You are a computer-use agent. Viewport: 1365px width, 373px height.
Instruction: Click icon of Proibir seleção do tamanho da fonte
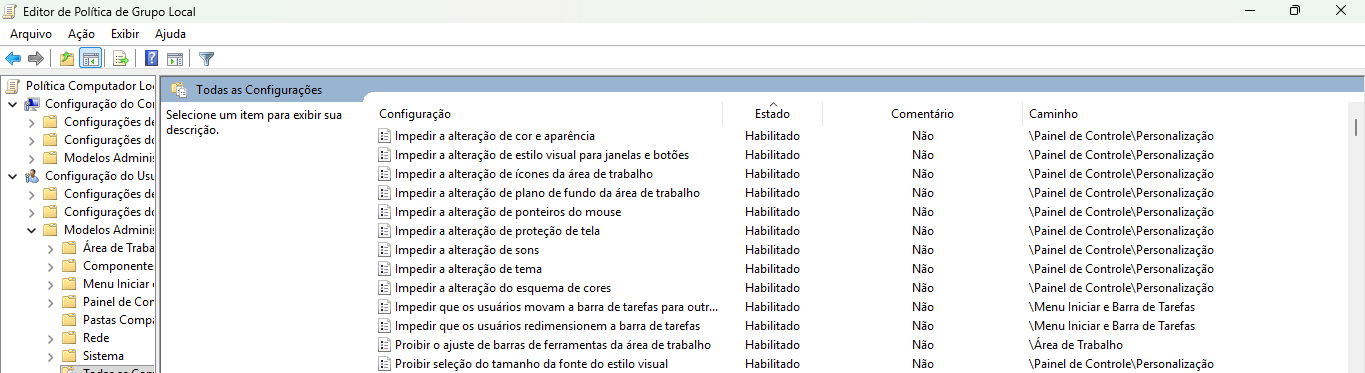click(384, 363)
